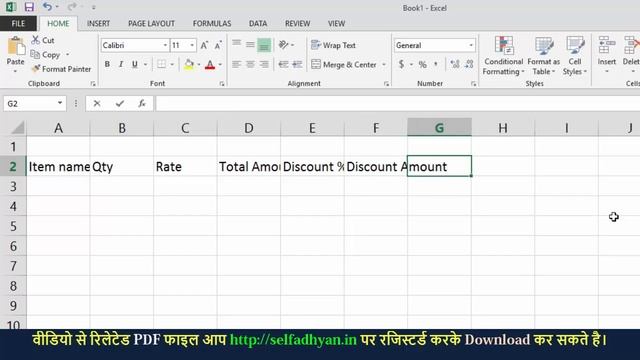This screenshot has height=360, width=640.
Task: Align text left icon
Action: (236, 64)
